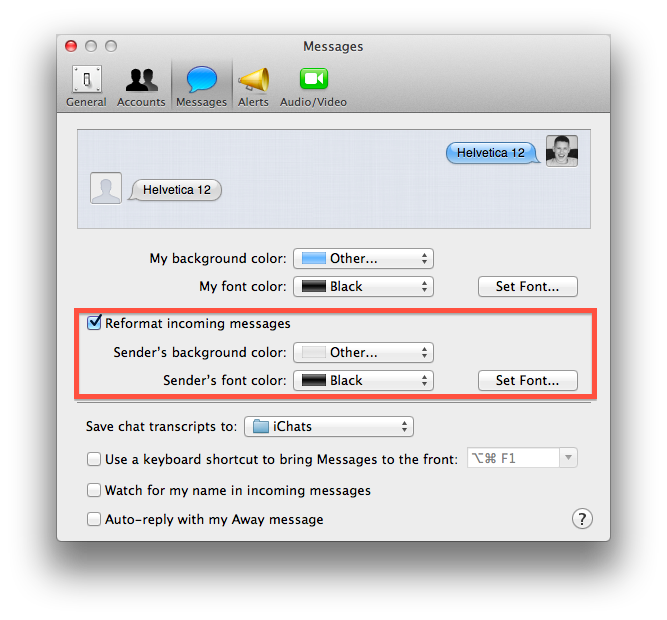Click the blue swatch in My background color
Viewport: 667px width, 620px height.
click(314, 259)
